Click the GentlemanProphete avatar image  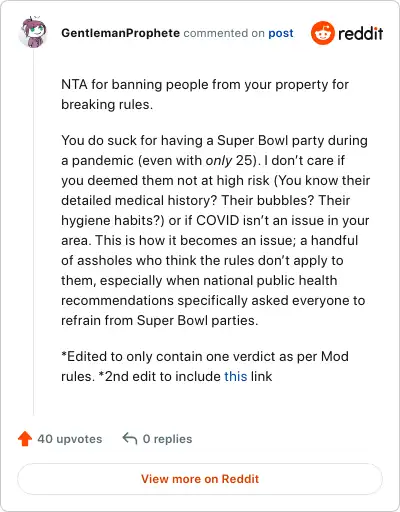[33, 33]
